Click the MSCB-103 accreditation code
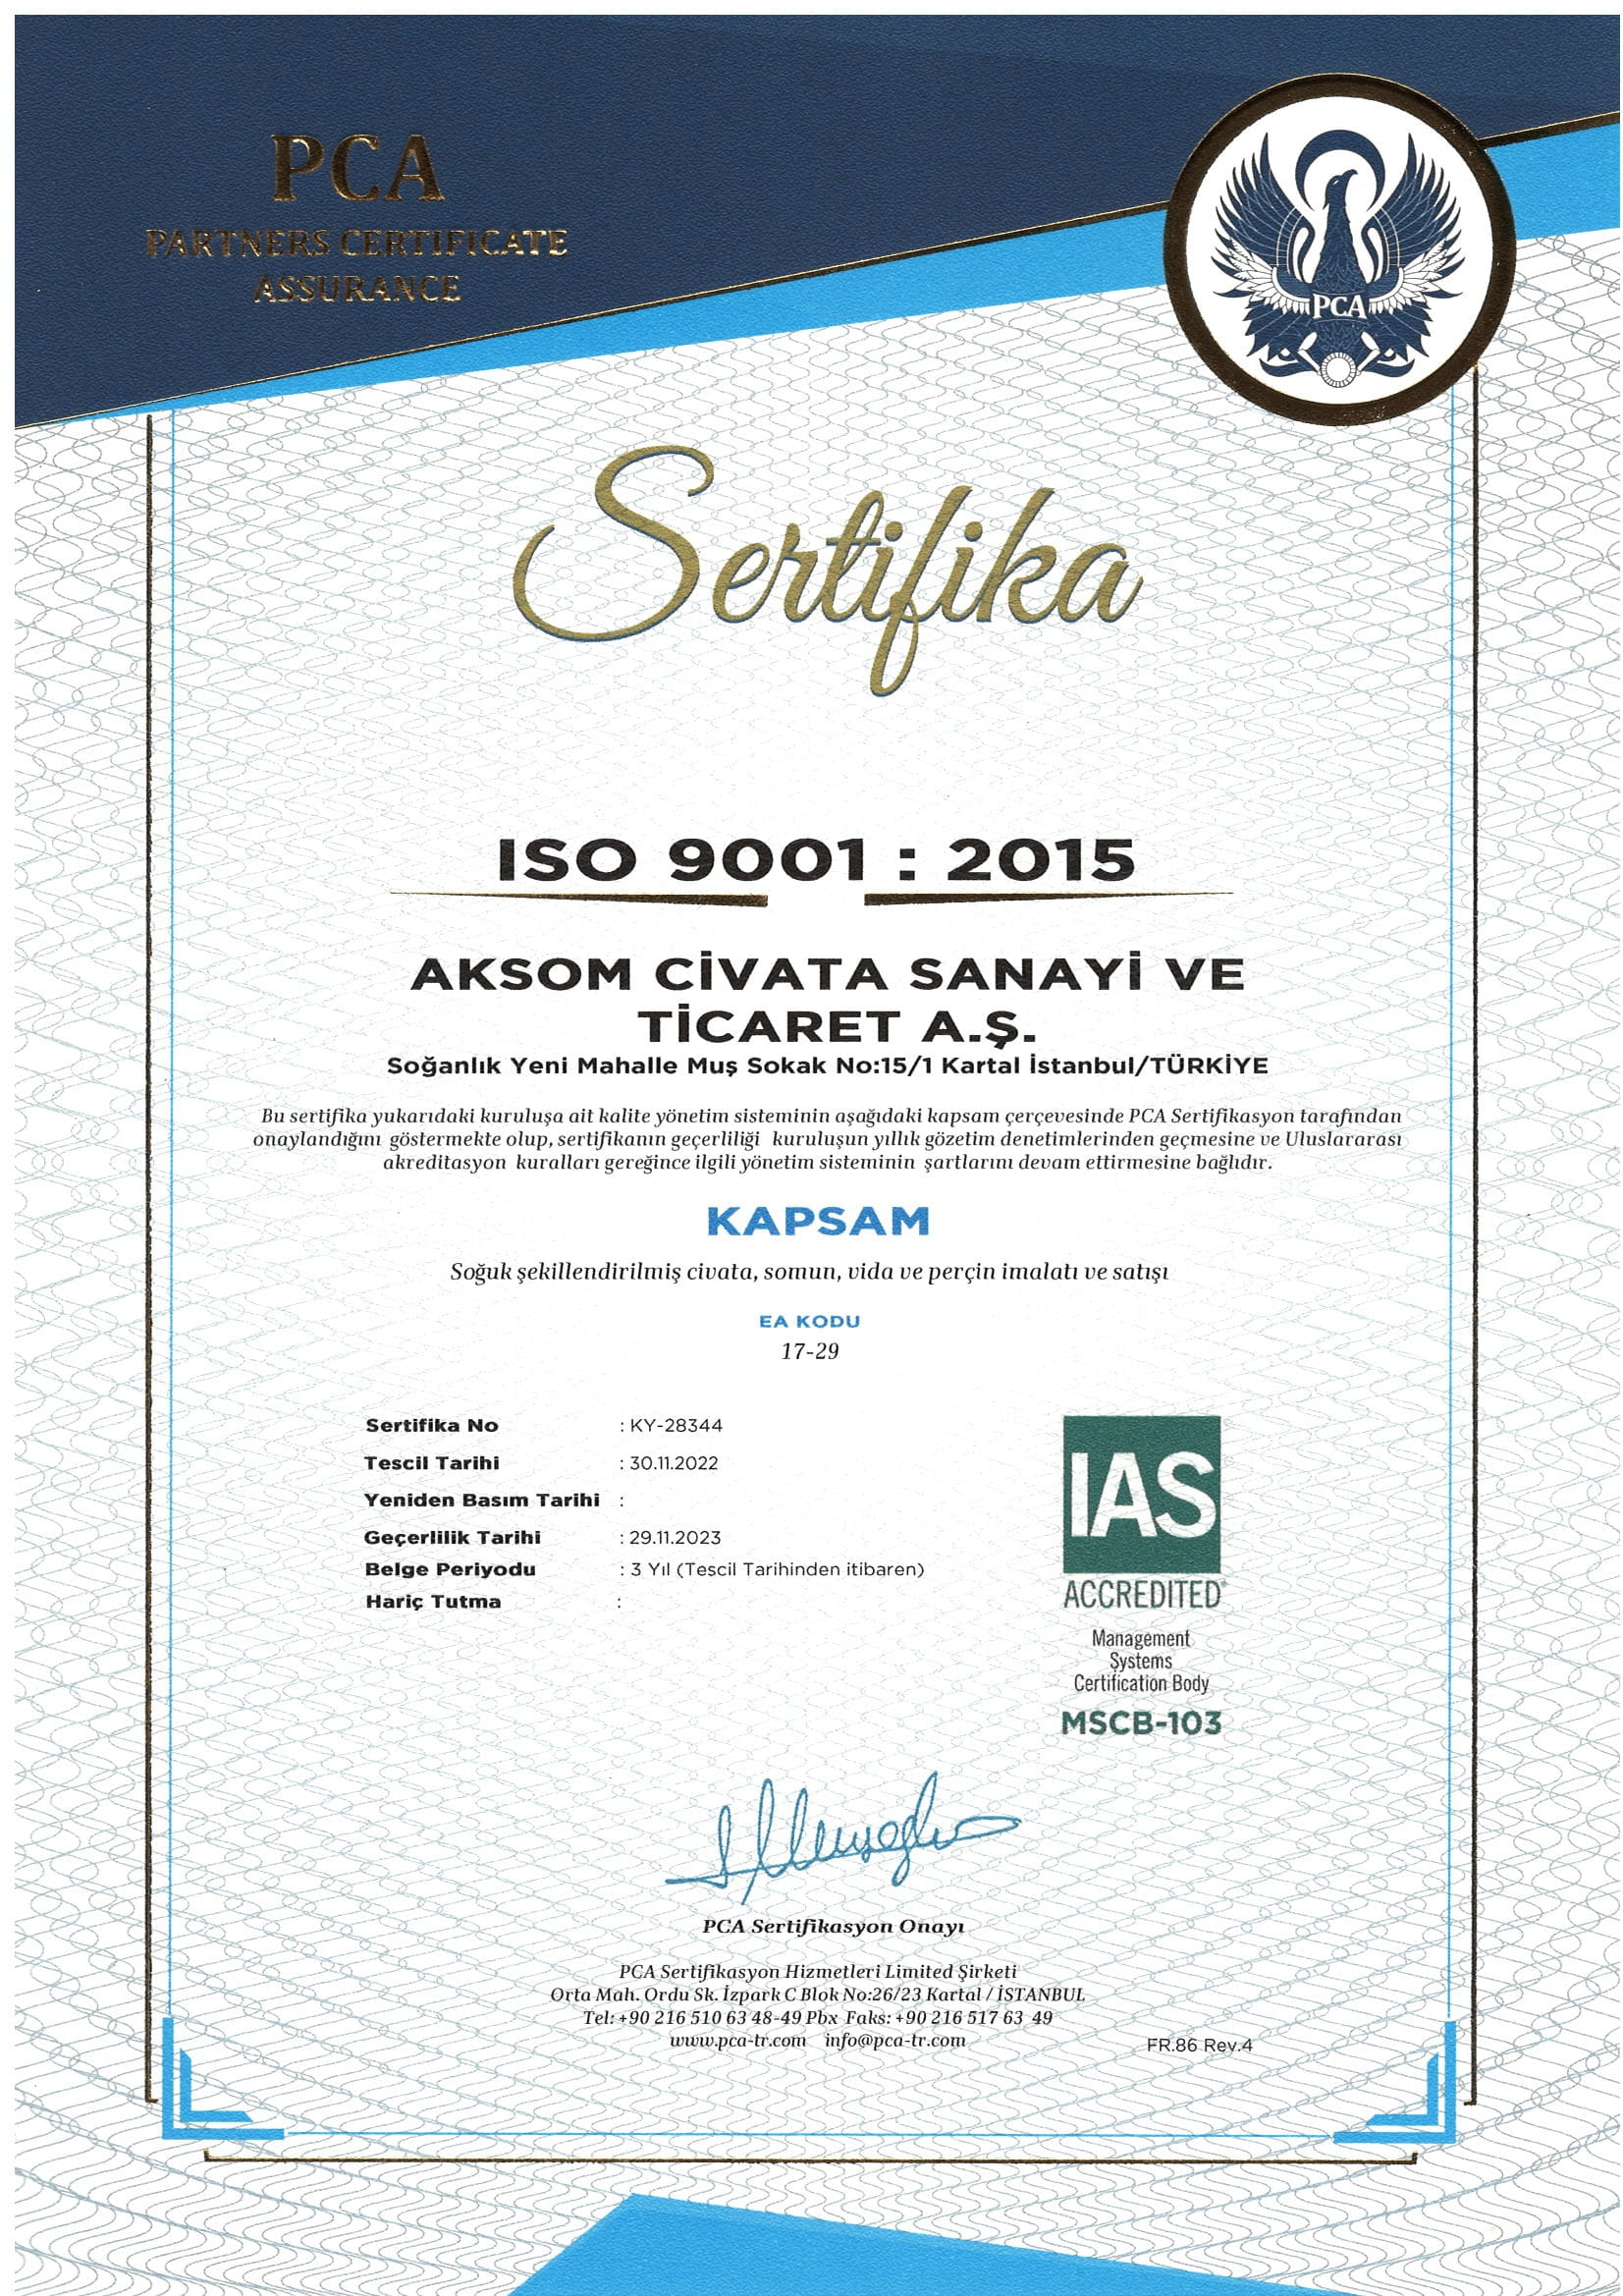The height and width of the screenshot is (2296, 1623). (1141, 1722)
